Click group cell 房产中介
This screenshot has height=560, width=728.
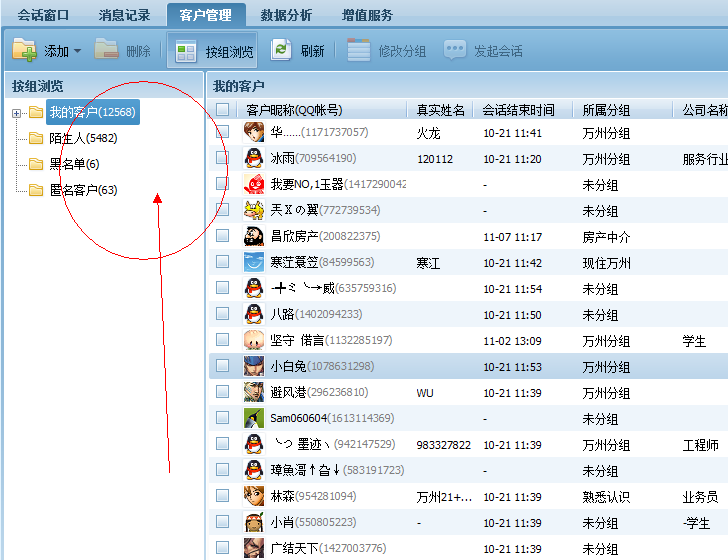606,237
